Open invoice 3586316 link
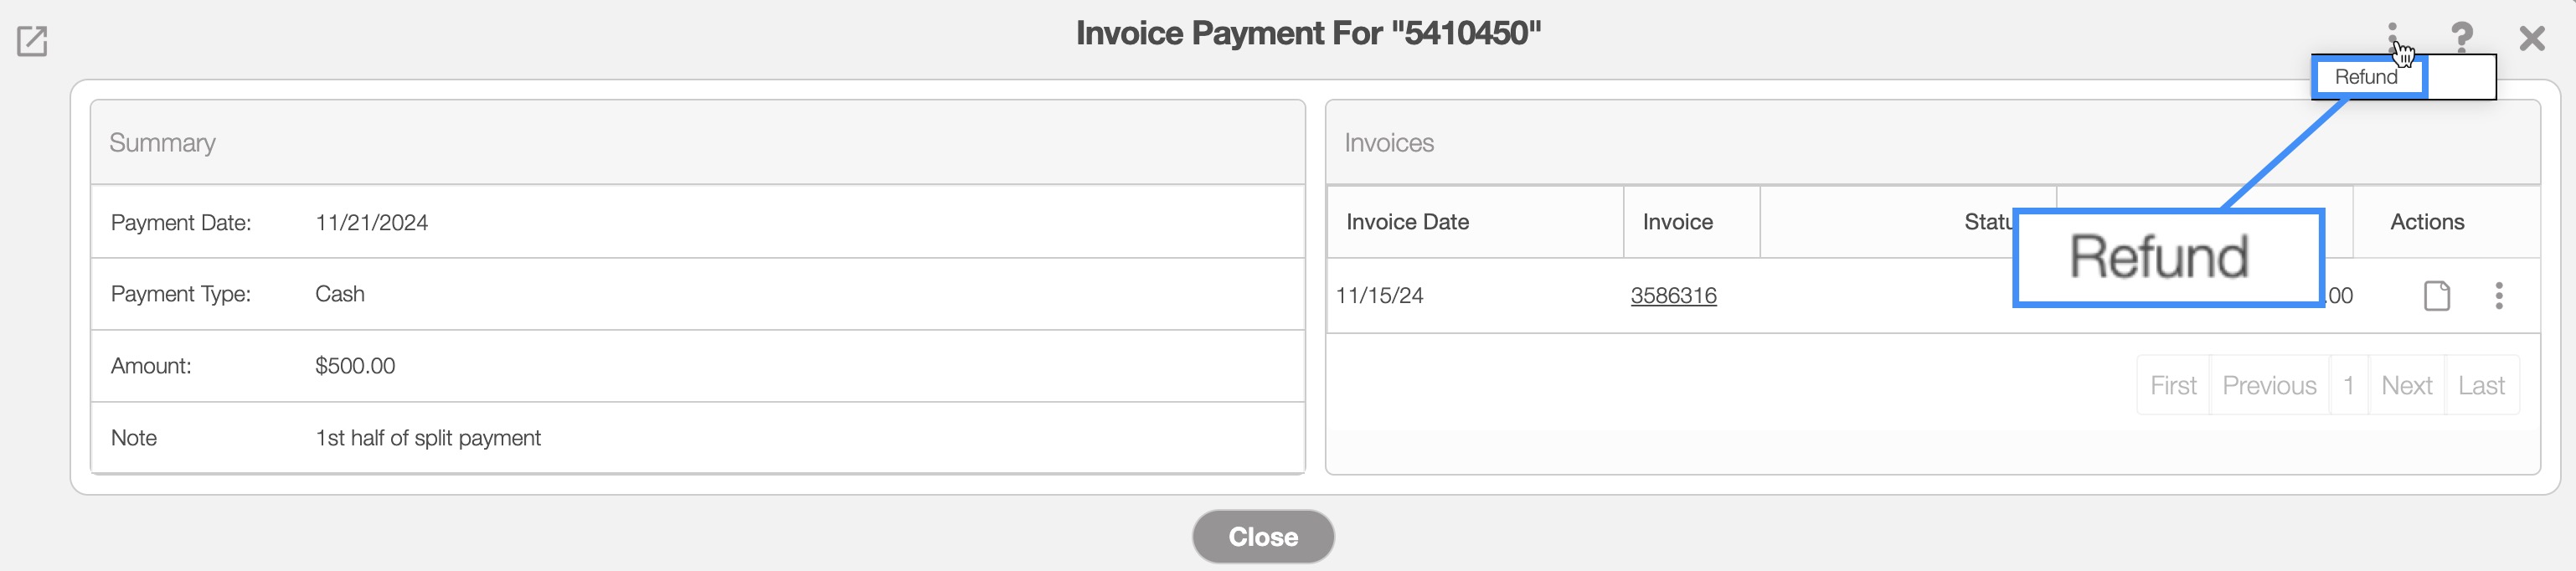 tap(1673, 296)
